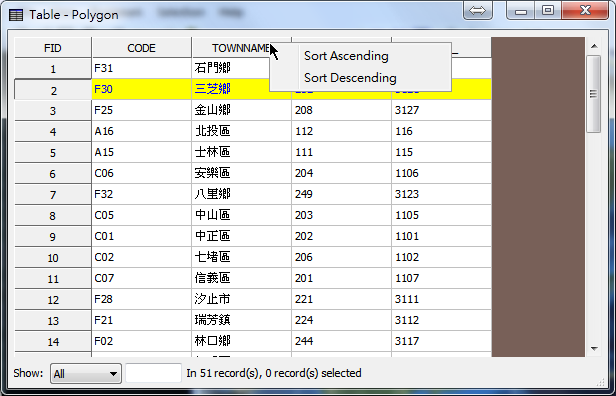Select row header 1
Image resolution: width=616 pixels, height=396 pixels.
pos(53,69)
